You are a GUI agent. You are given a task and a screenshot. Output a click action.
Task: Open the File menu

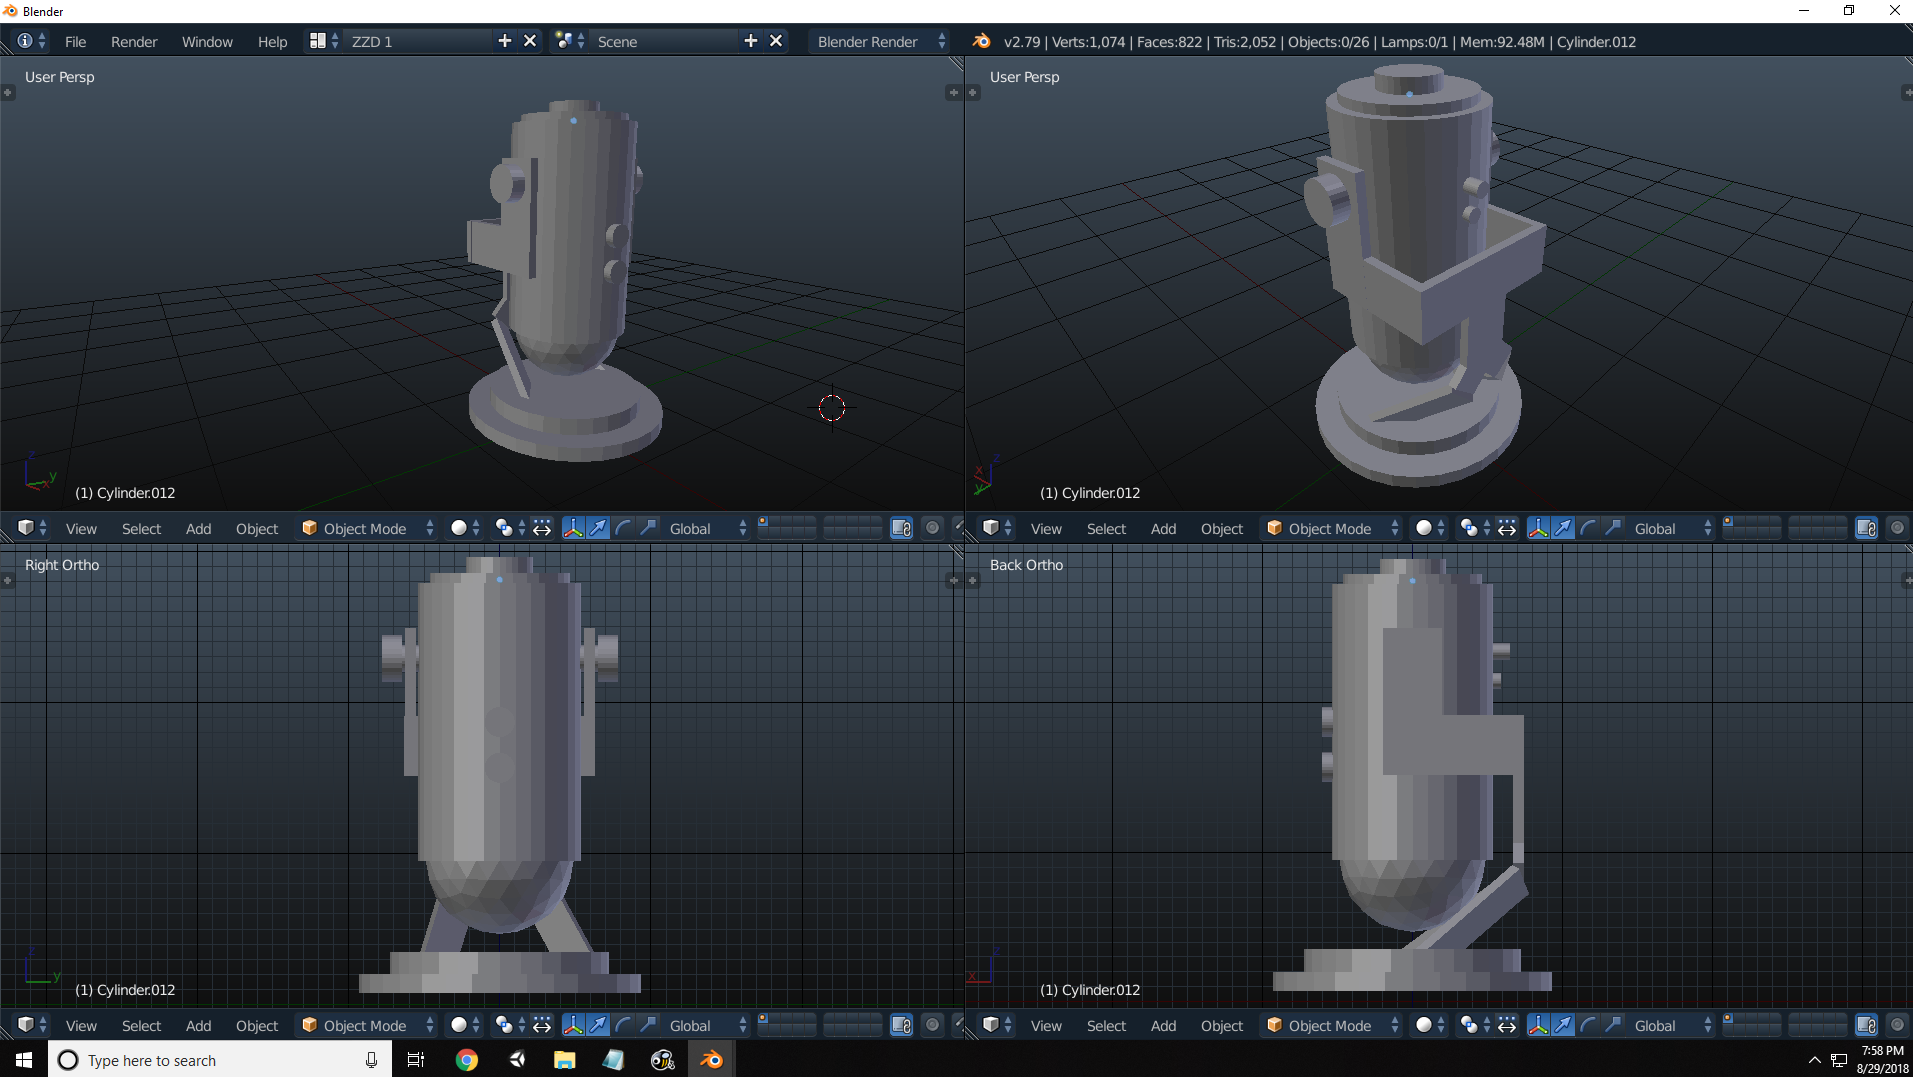(x=75, y=41)
